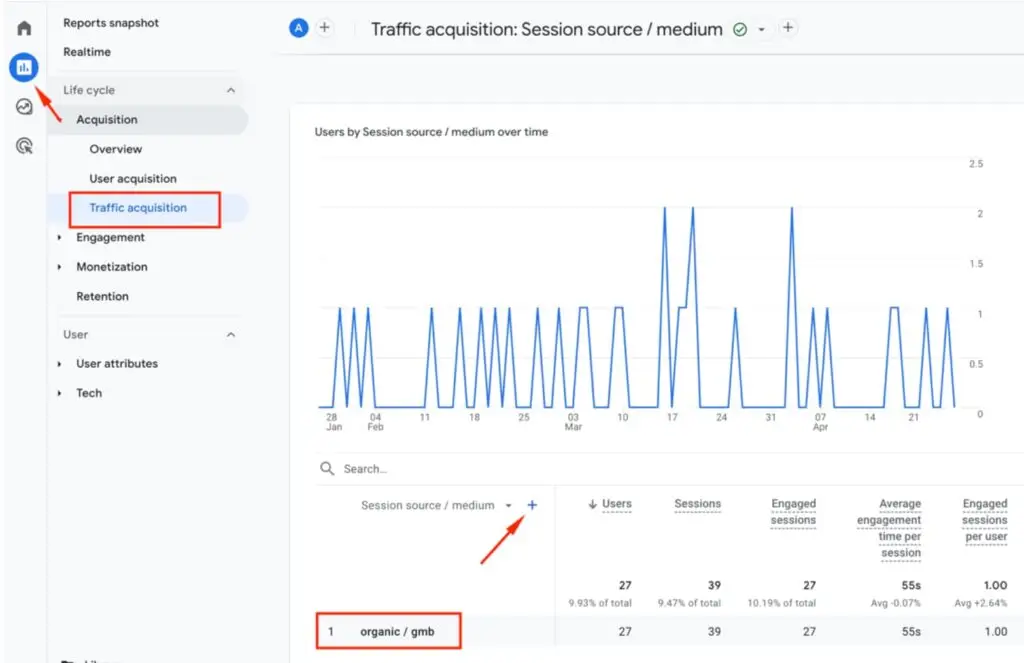Go to Realtime report
Image resolution: width=1024 pixels, height=663 pixels.
point(87,52)
